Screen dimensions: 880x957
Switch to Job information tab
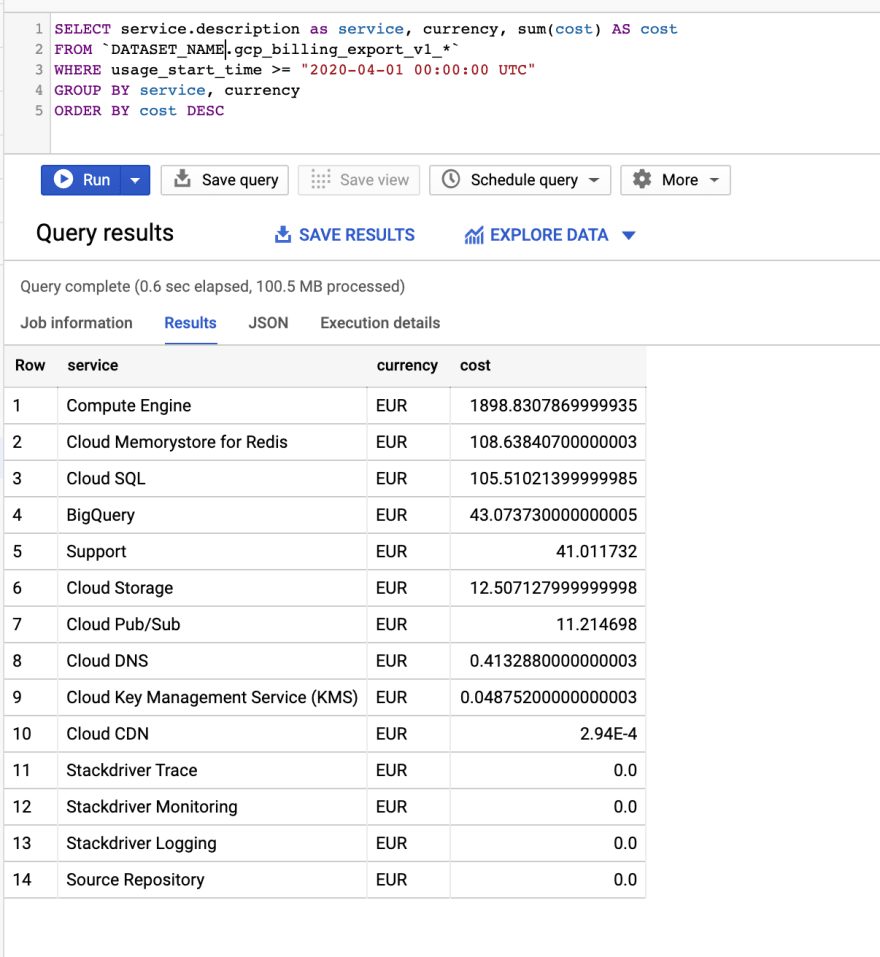[76, 323]
